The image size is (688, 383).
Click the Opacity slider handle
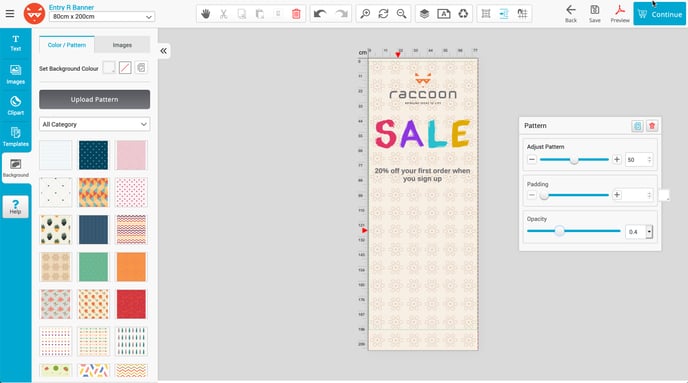click(559, 231)
